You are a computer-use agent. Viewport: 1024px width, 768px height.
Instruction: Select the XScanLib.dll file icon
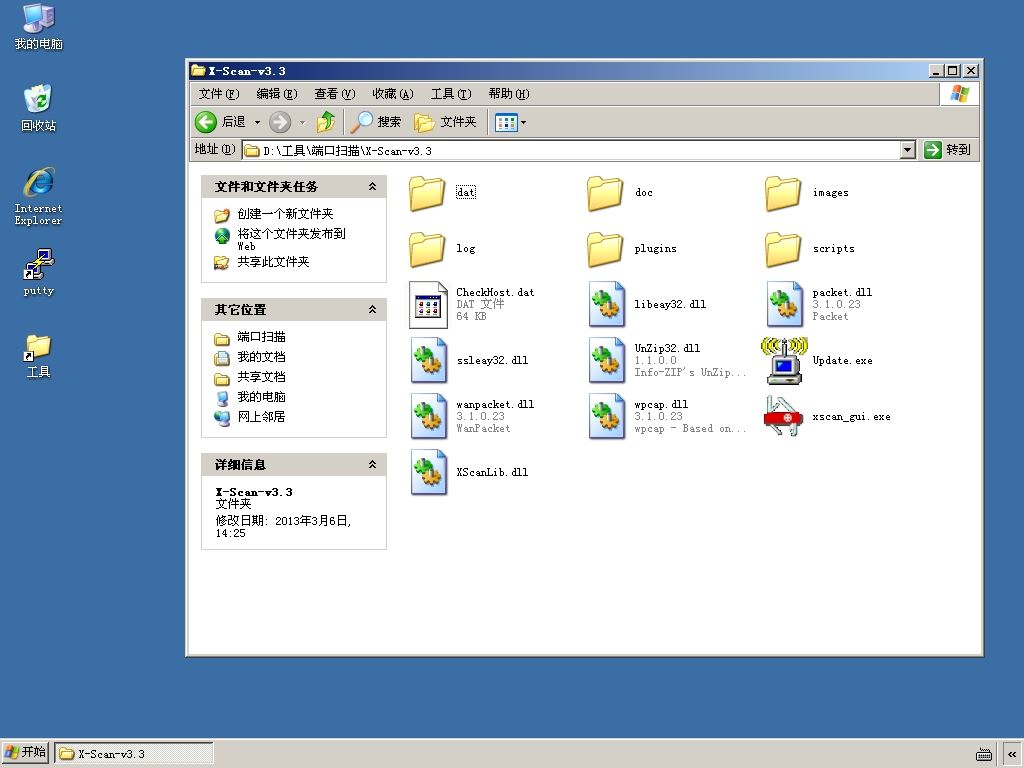tap(429, 473)
